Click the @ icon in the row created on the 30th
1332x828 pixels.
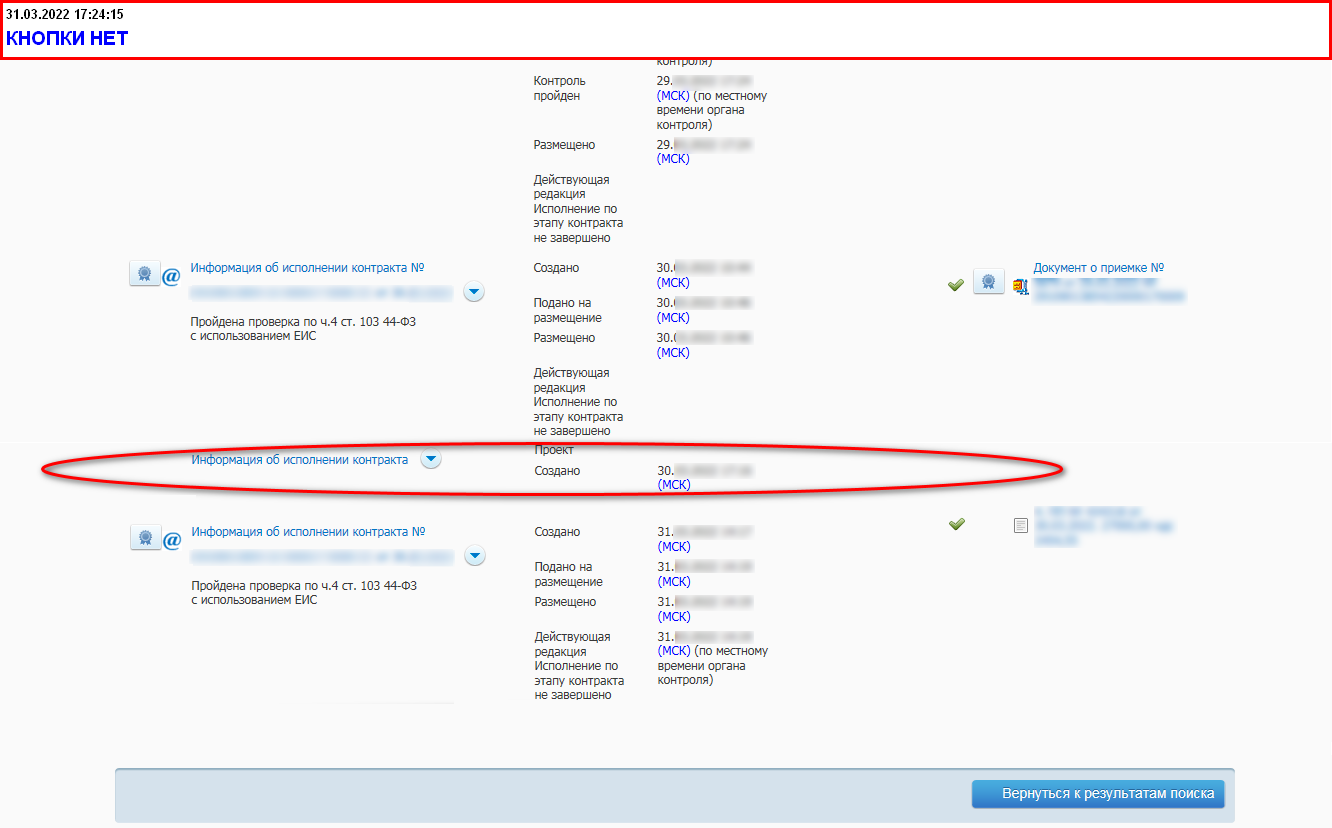[x=172, y=274]
